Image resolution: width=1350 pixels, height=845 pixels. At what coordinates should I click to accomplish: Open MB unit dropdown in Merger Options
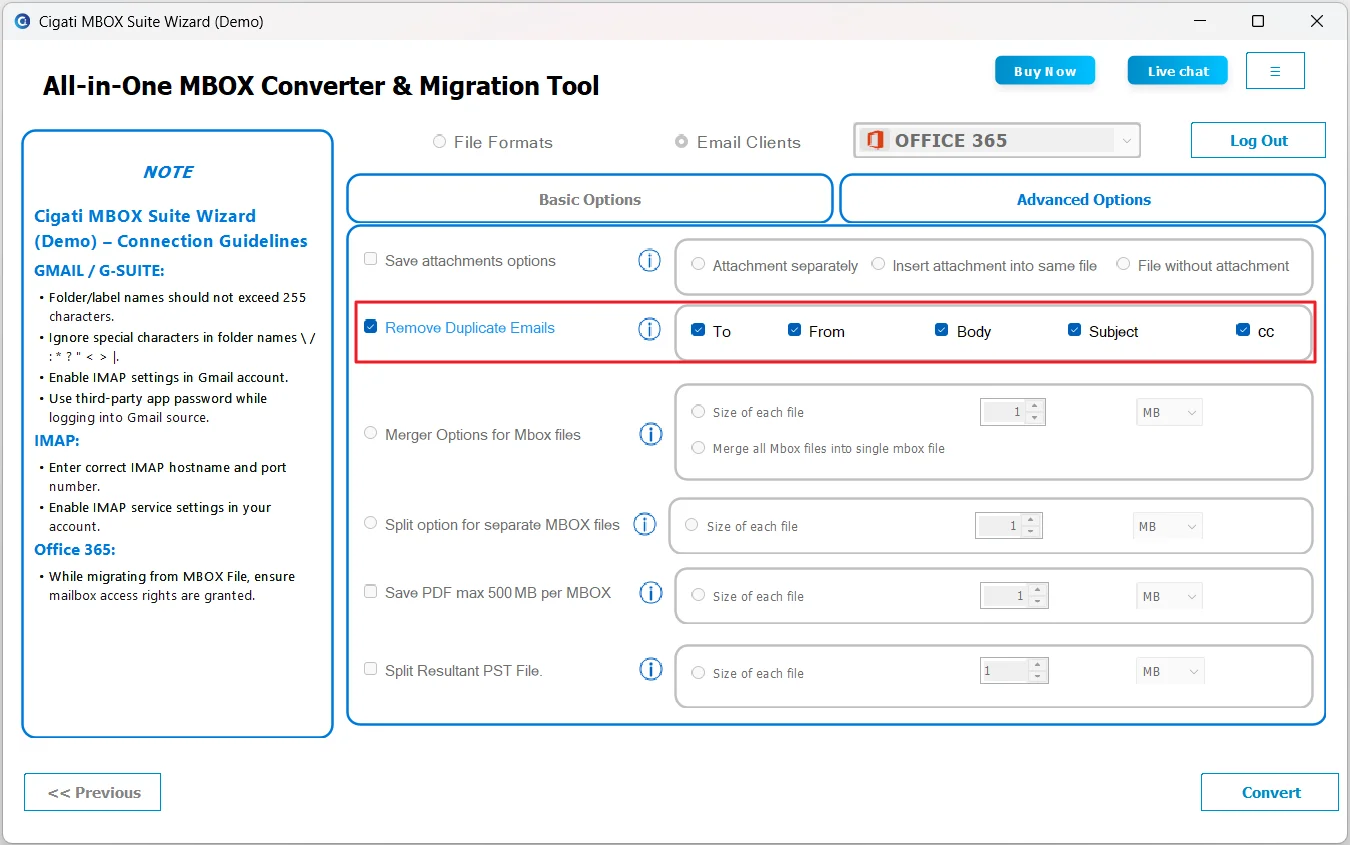[x=1169, y=412]
